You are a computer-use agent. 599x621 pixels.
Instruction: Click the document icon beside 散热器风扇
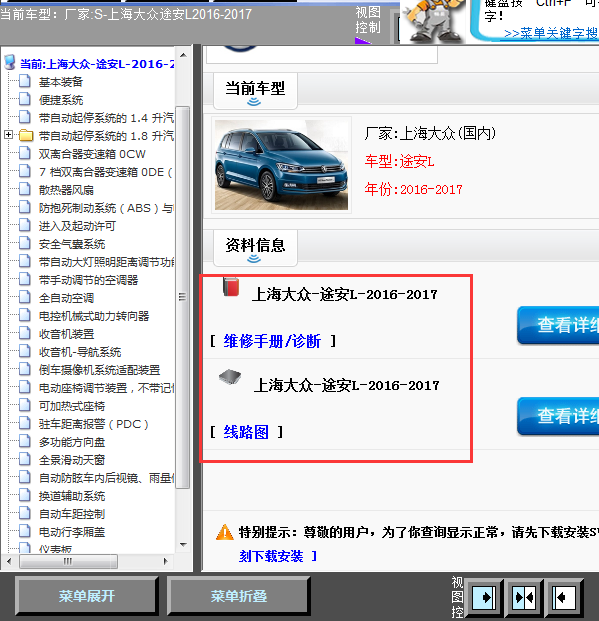(25, 189)
